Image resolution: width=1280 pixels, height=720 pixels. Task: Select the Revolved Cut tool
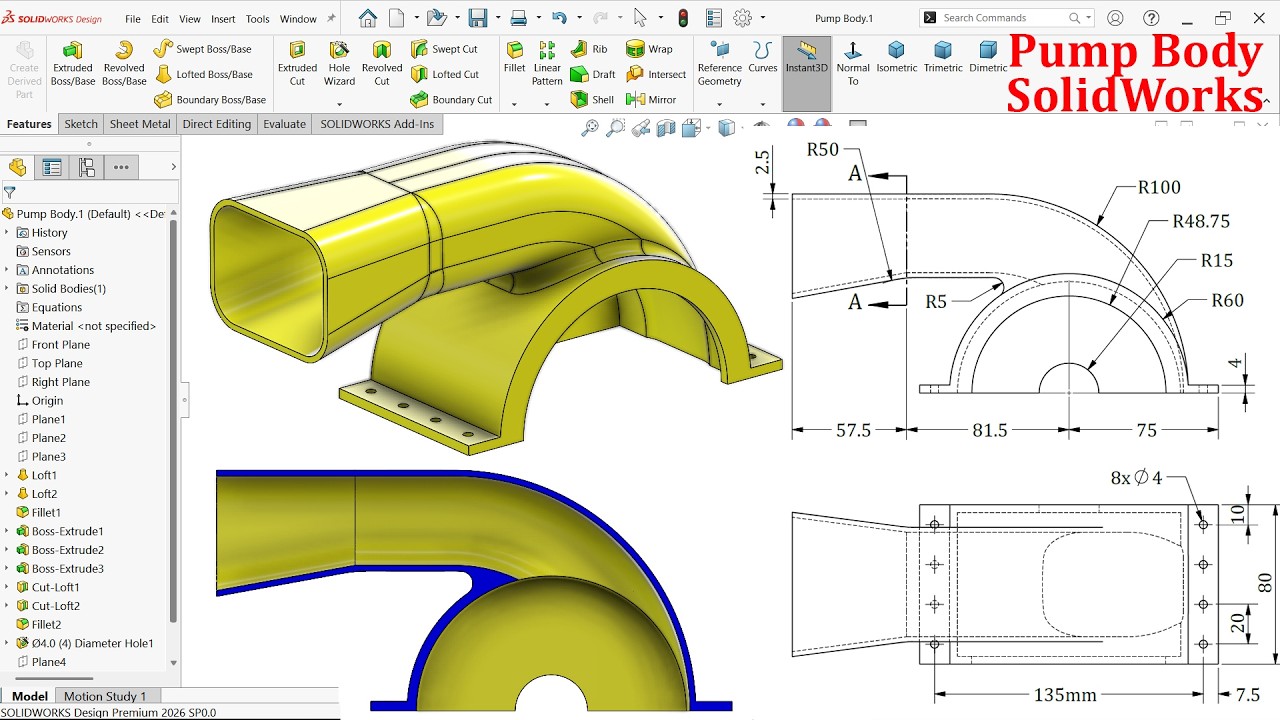382,63
